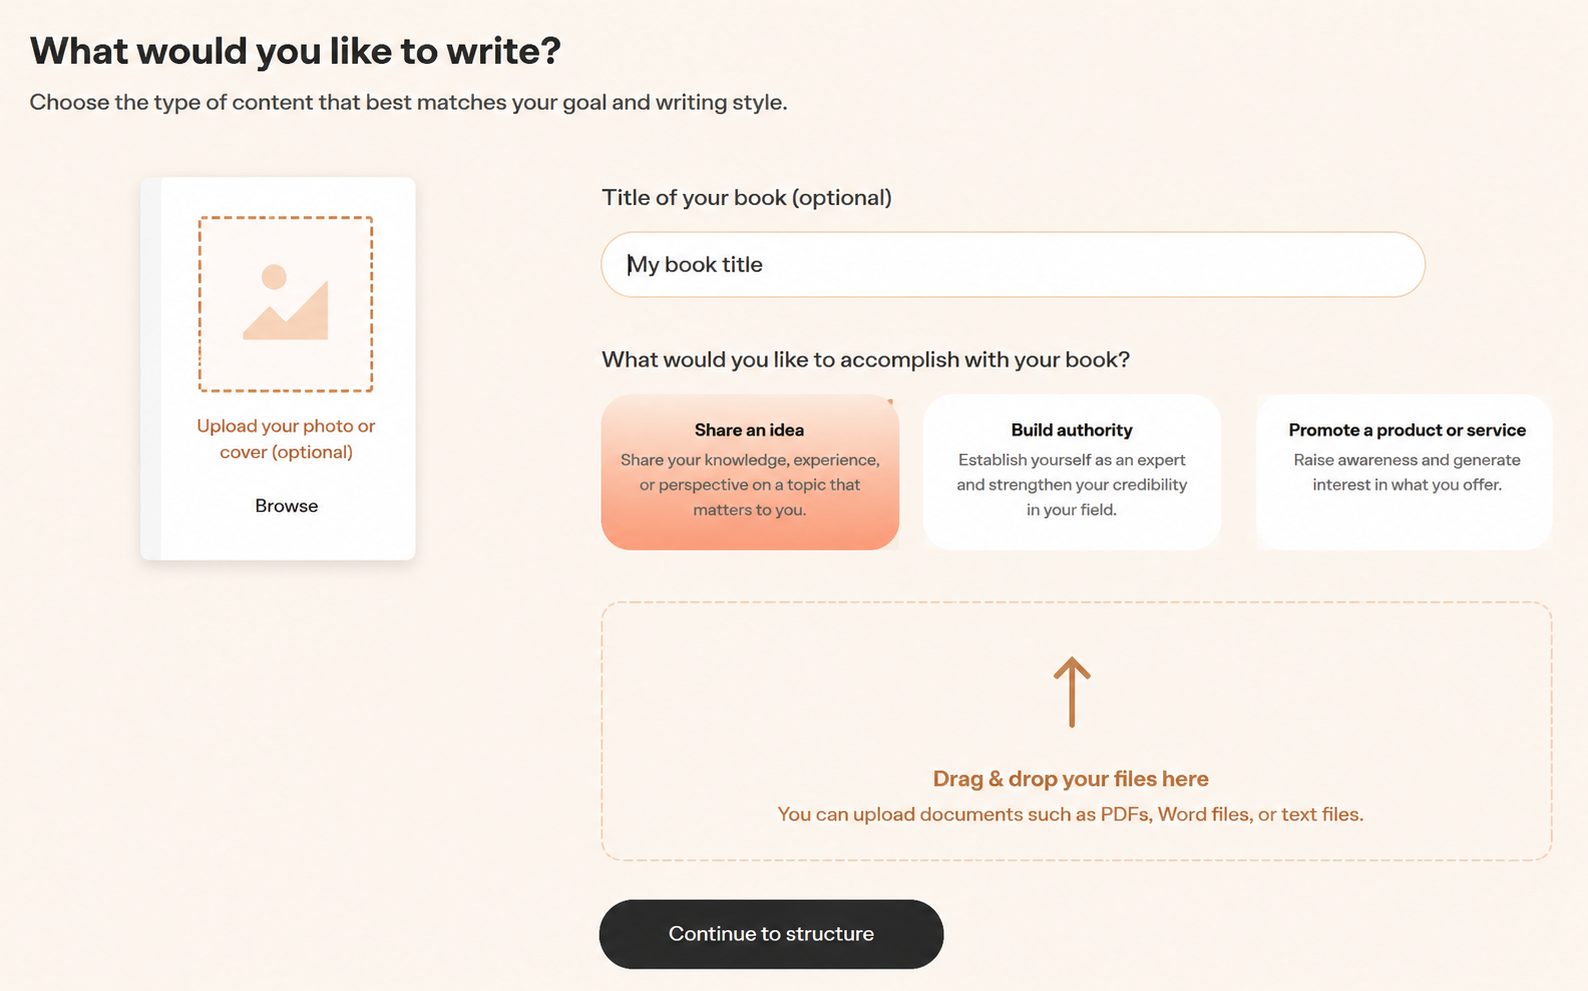The image size is (1588, 991).
Task: Click "Share your knowledge, experience" description text
Action: point(750,485)
